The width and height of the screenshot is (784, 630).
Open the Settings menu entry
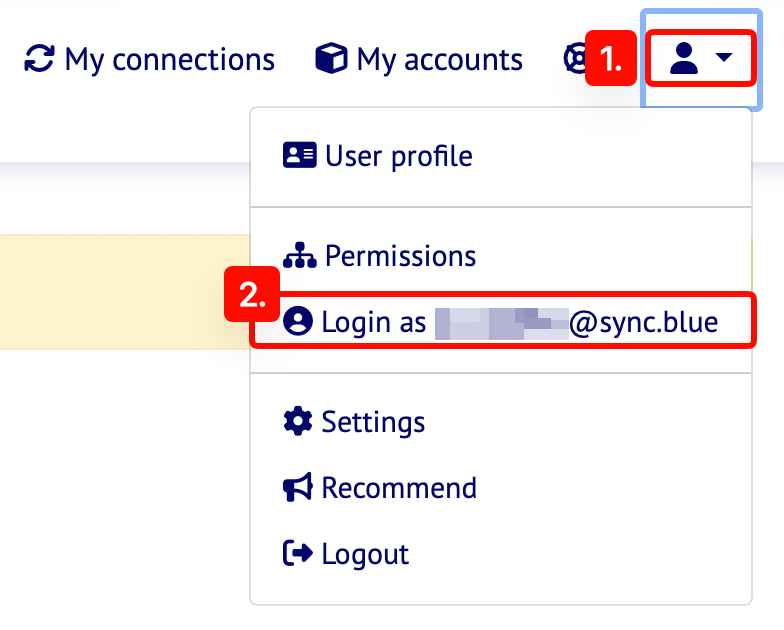pos(373,422)
